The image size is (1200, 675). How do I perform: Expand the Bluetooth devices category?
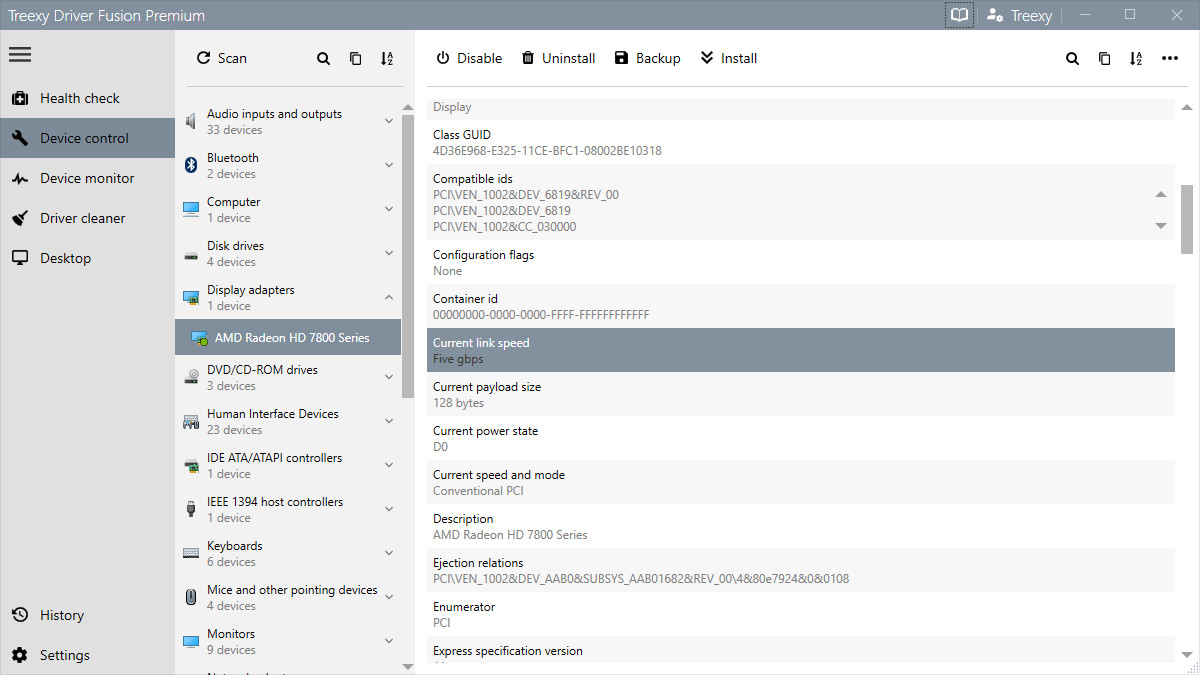388,165
